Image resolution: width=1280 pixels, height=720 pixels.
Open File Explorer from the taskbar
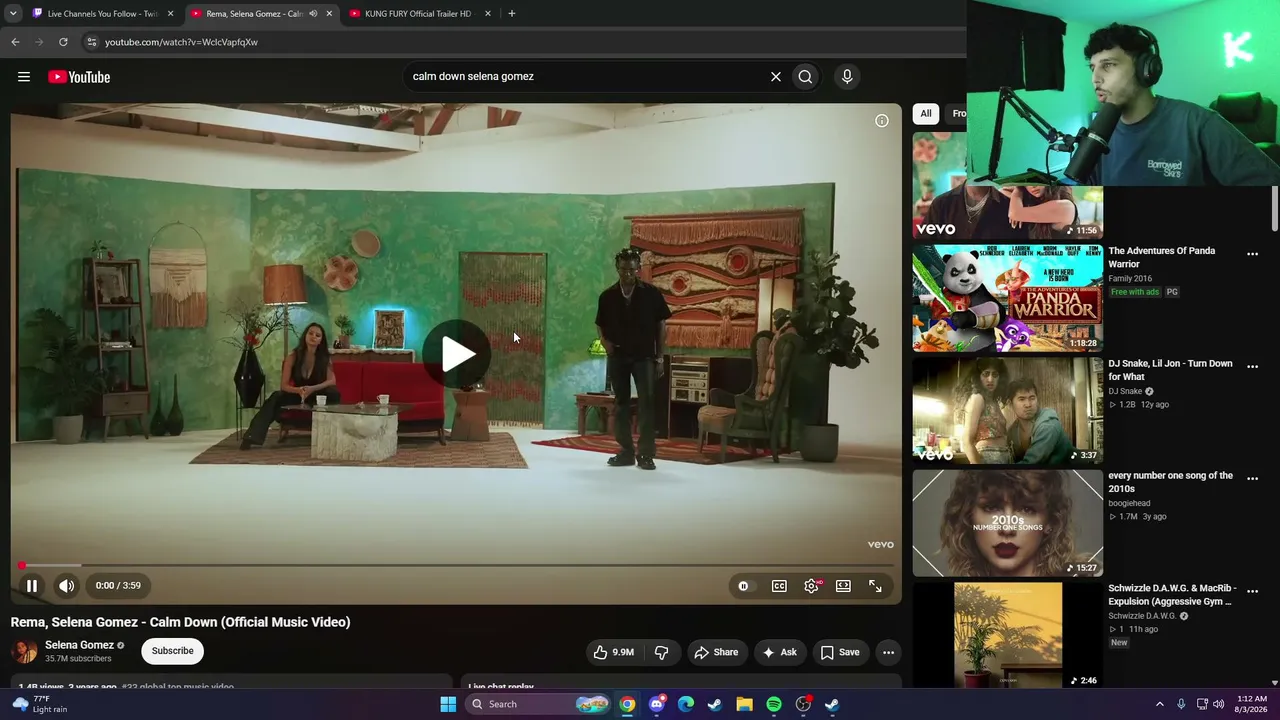pos(744,704)
